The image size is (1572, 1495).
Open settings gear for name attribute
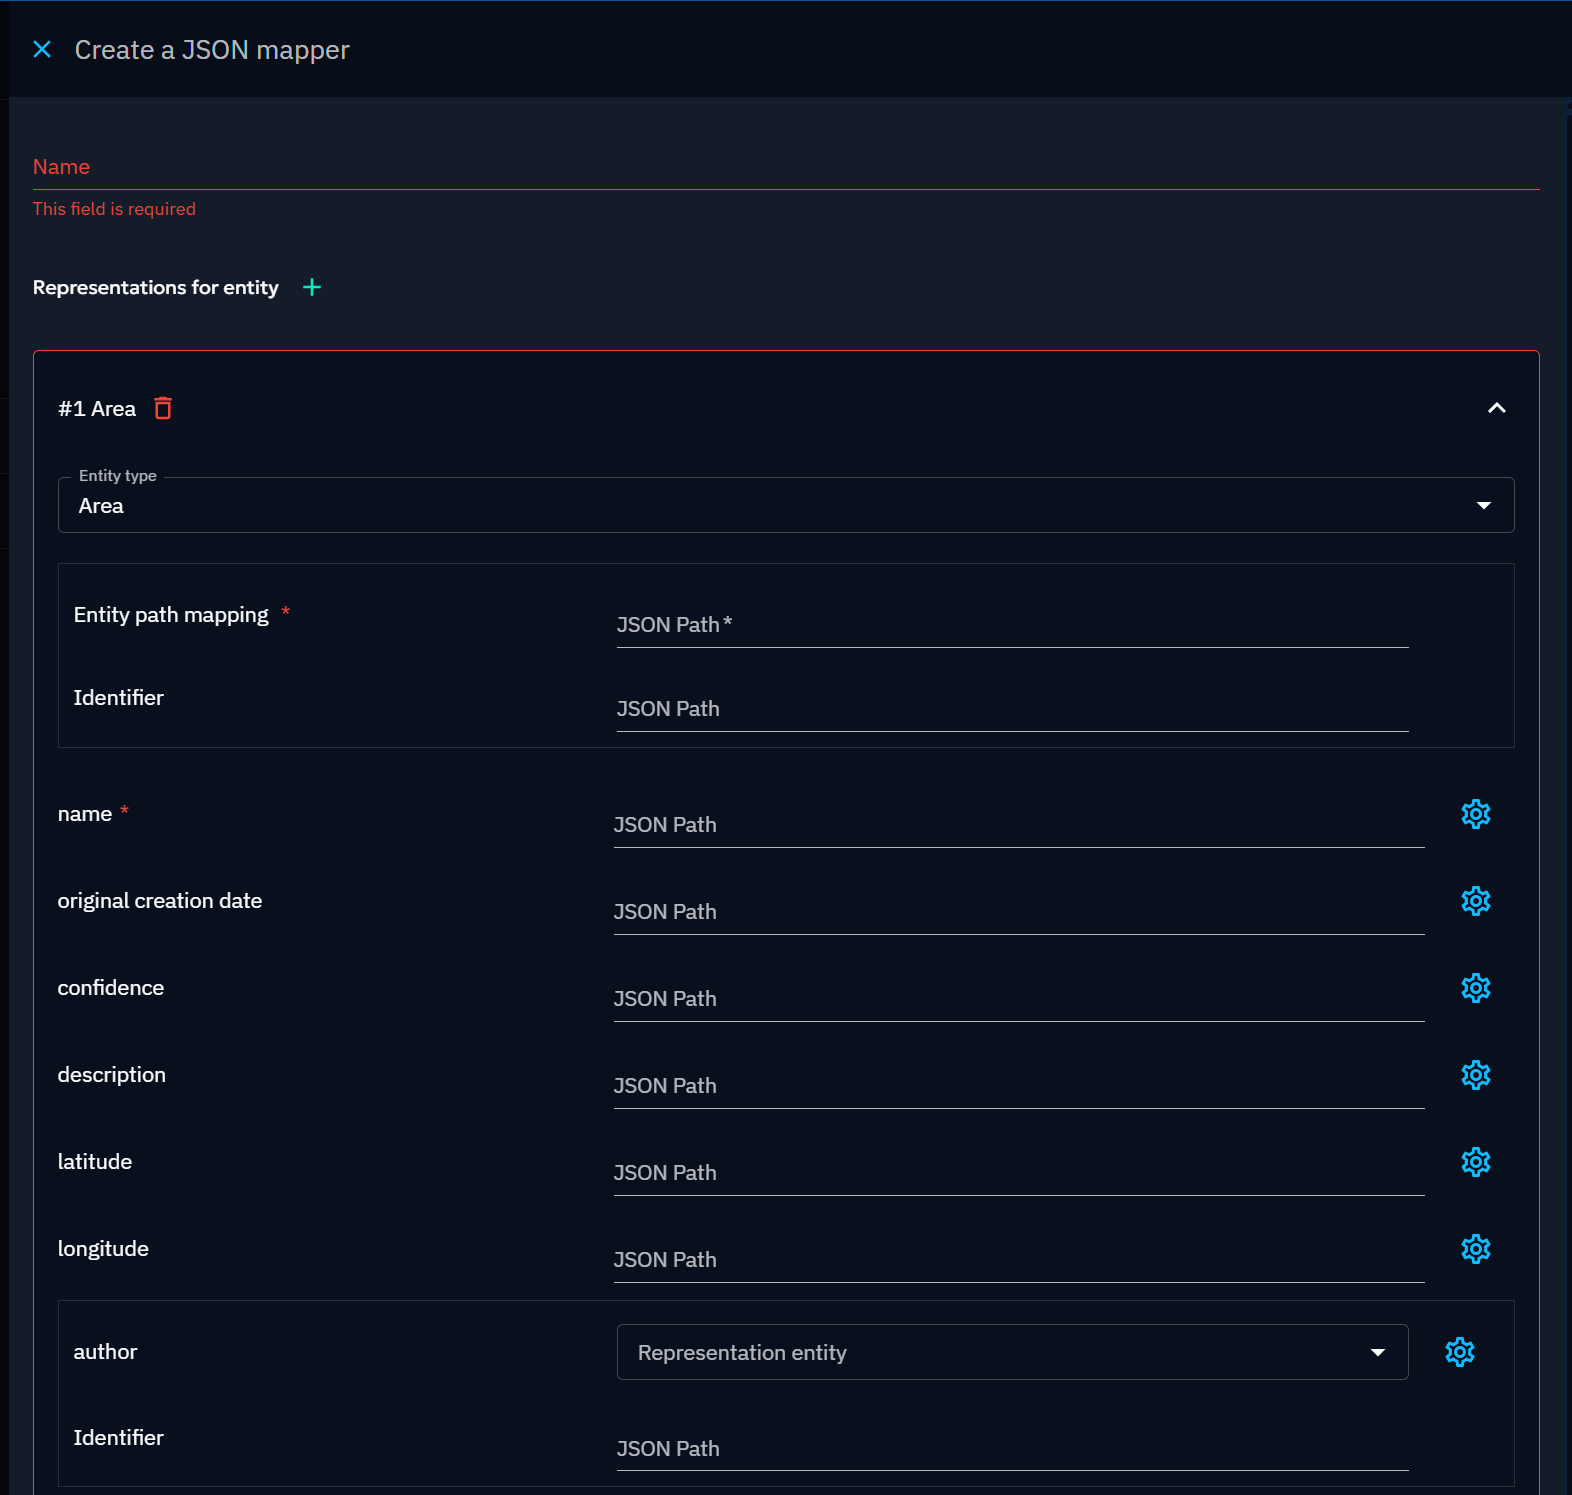point(1475,814)
